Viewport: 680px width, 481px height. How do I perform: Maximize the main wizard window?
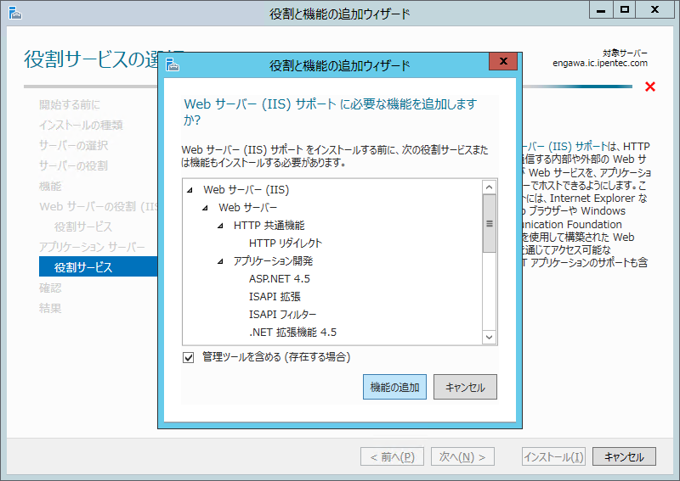click(624, 10)
